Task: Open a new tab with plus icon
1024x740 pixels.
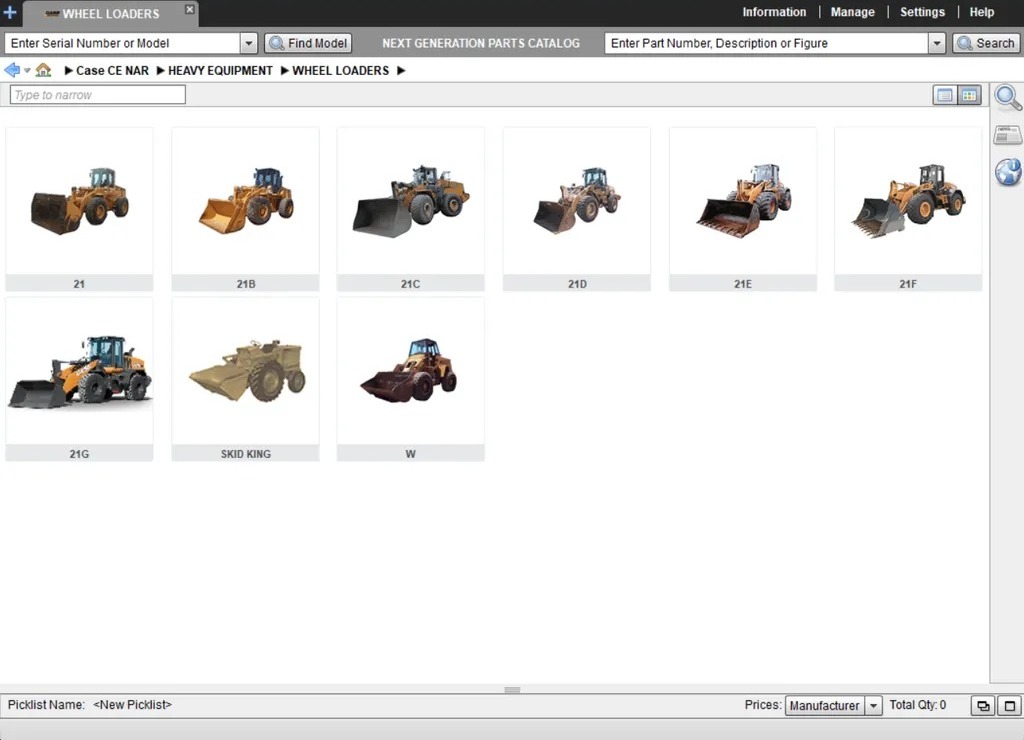Action: click(x=10, y=13)
